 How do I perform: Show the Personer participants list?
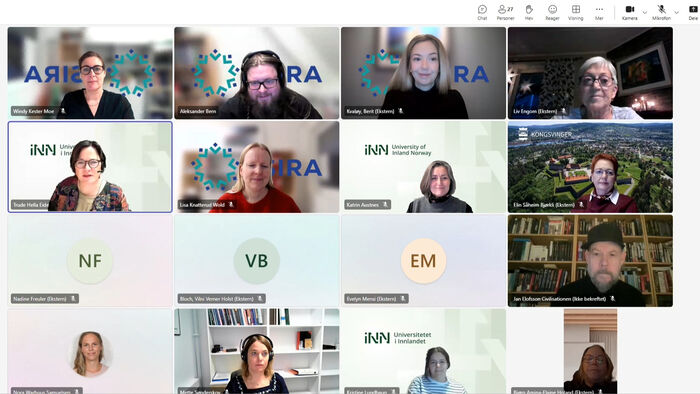(505, 12)
